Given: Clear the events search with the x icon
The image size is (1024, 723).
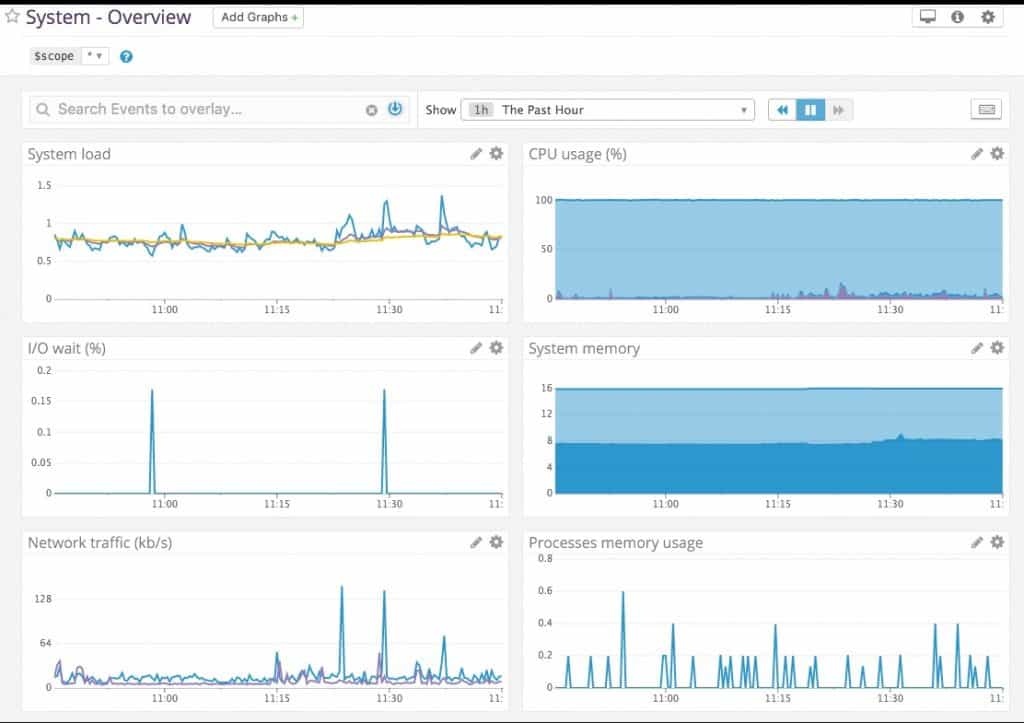Looking at the screenshot, I should tap(372, 110).
